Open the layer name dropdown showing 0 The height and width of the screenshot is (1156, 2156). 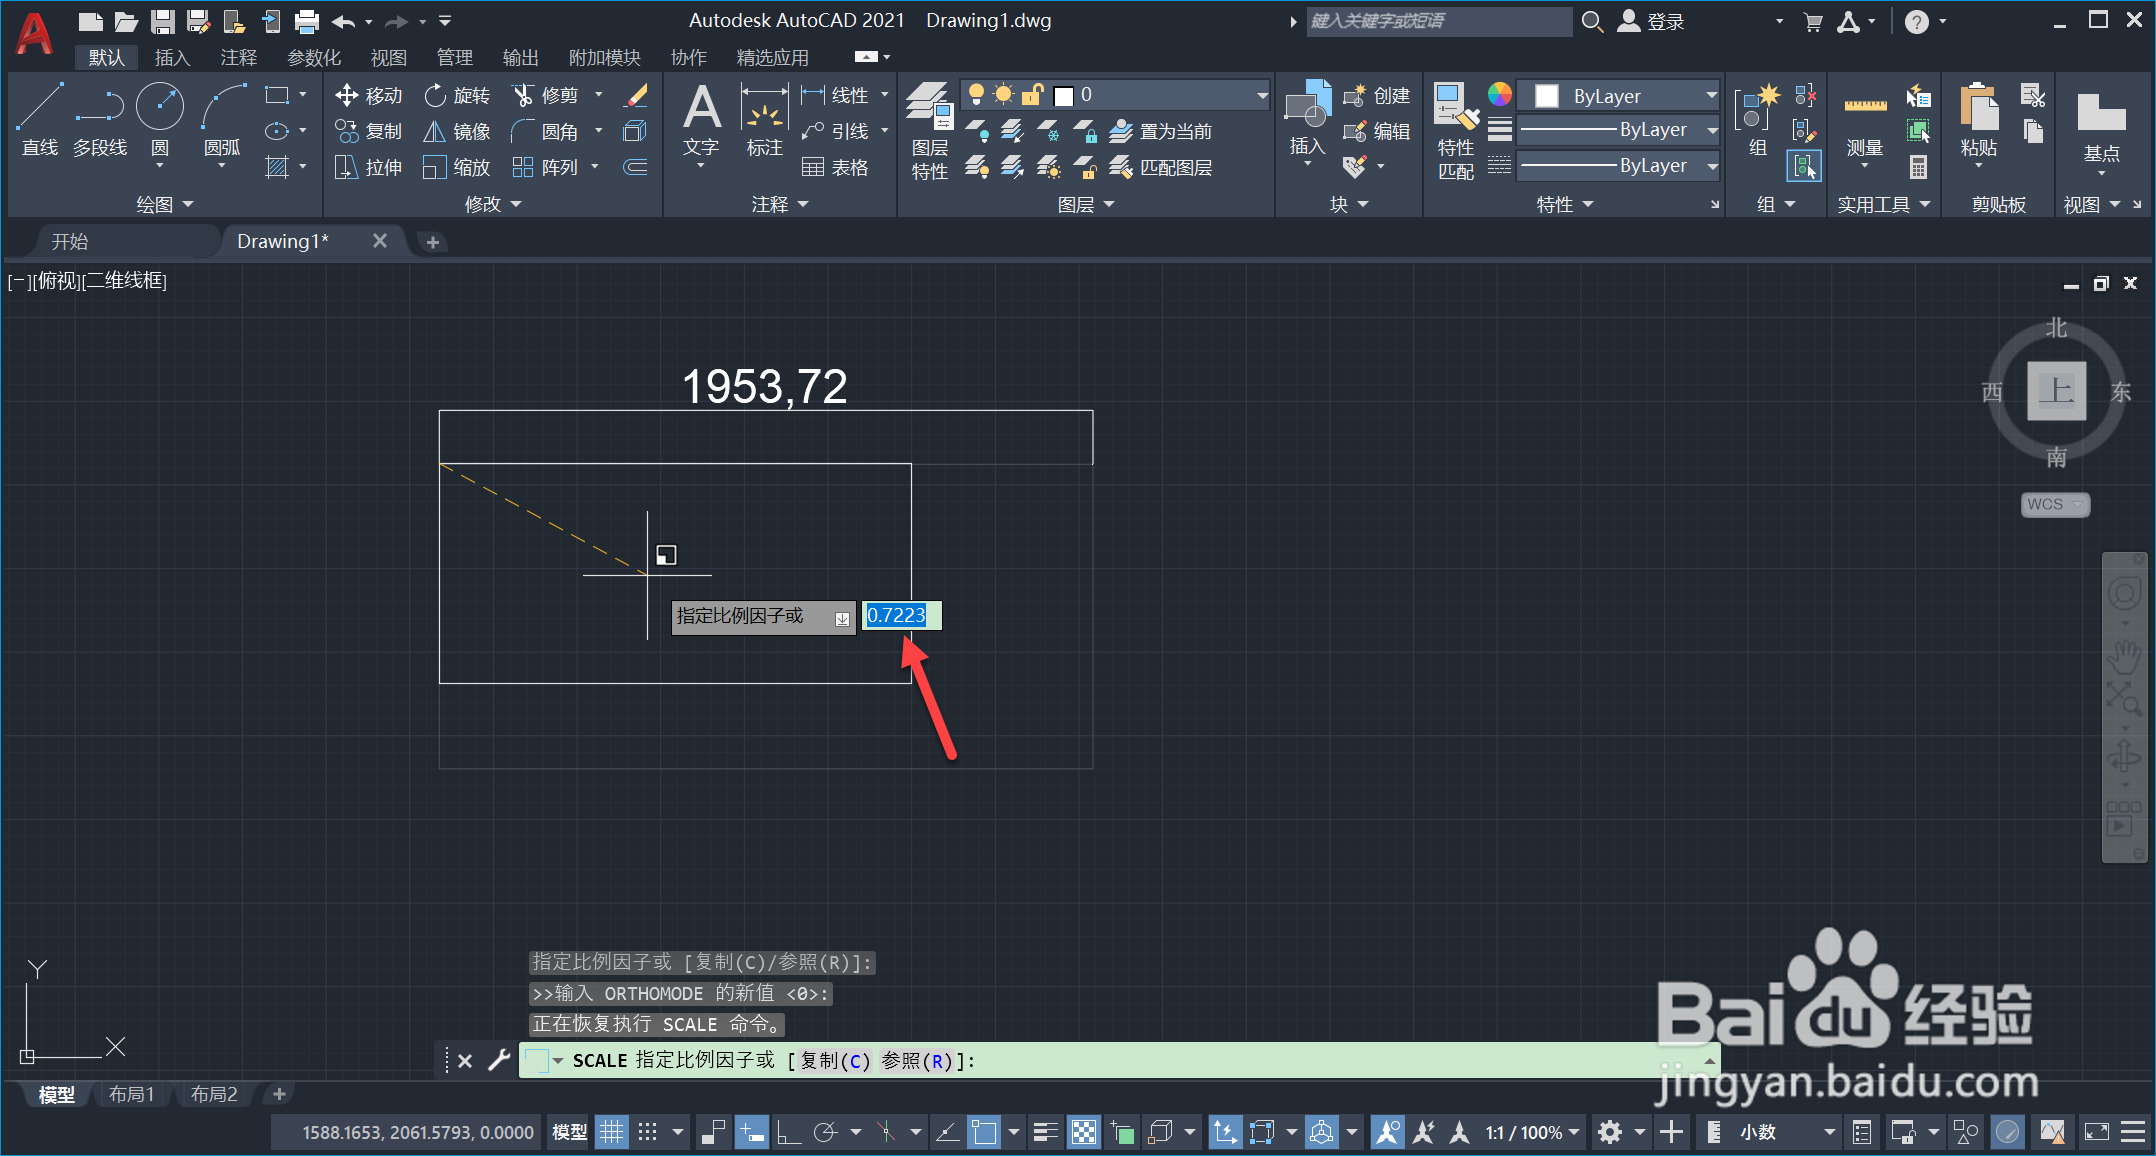1262,95
